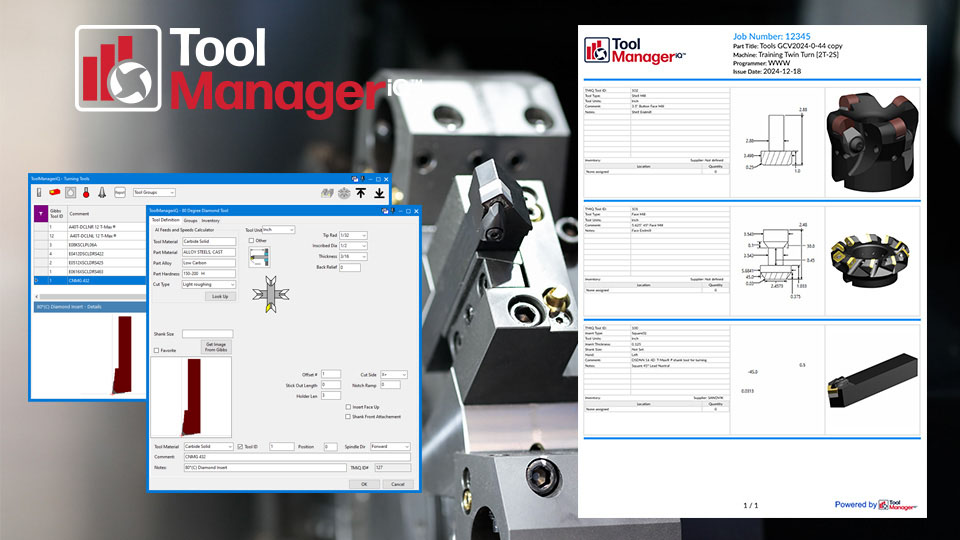This screenshot has width=960, height=540.
Task: Select the highlighted CNMG 432 row
Action: (x=90, y=280)
